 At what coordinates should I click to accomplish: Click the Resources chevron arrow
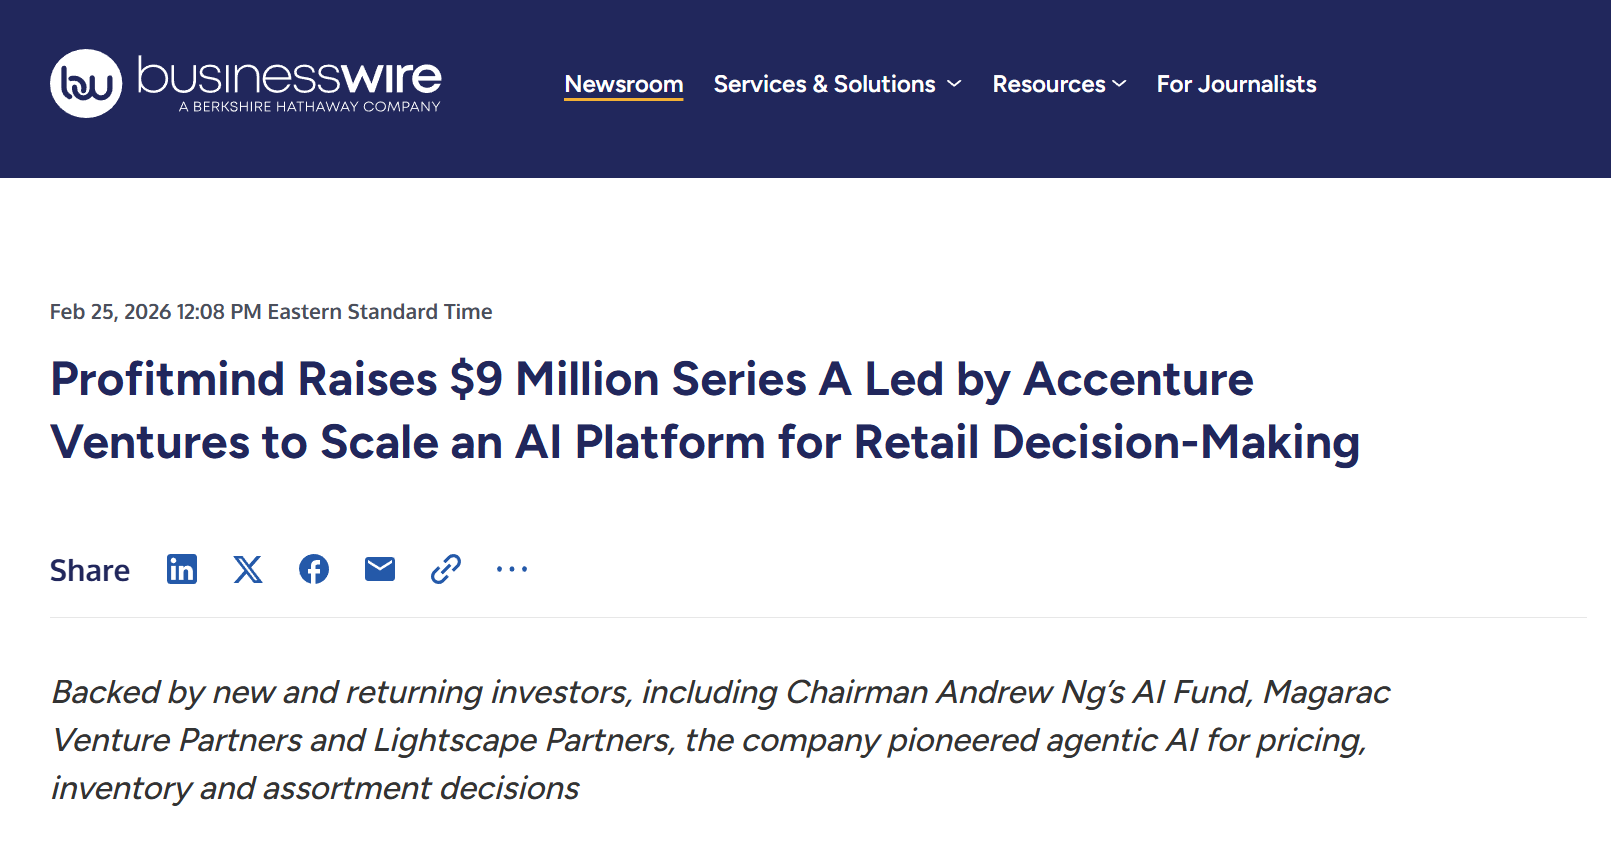(x=1119, y=84)
